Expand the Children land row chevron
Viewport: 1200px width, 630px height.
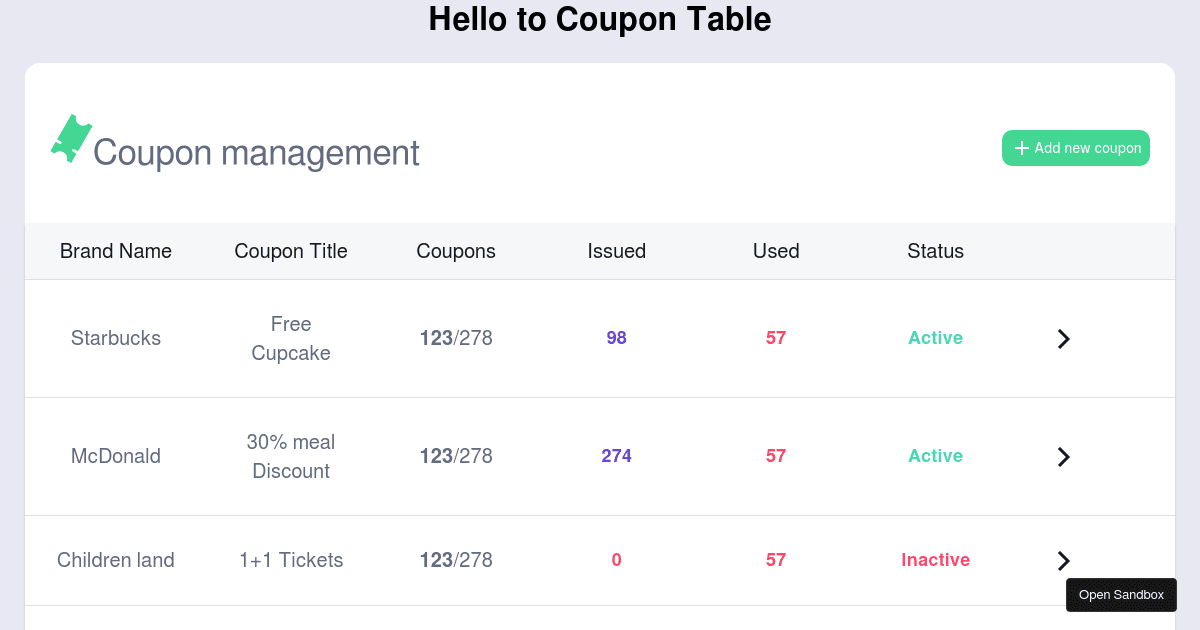tap(1063, 561)
